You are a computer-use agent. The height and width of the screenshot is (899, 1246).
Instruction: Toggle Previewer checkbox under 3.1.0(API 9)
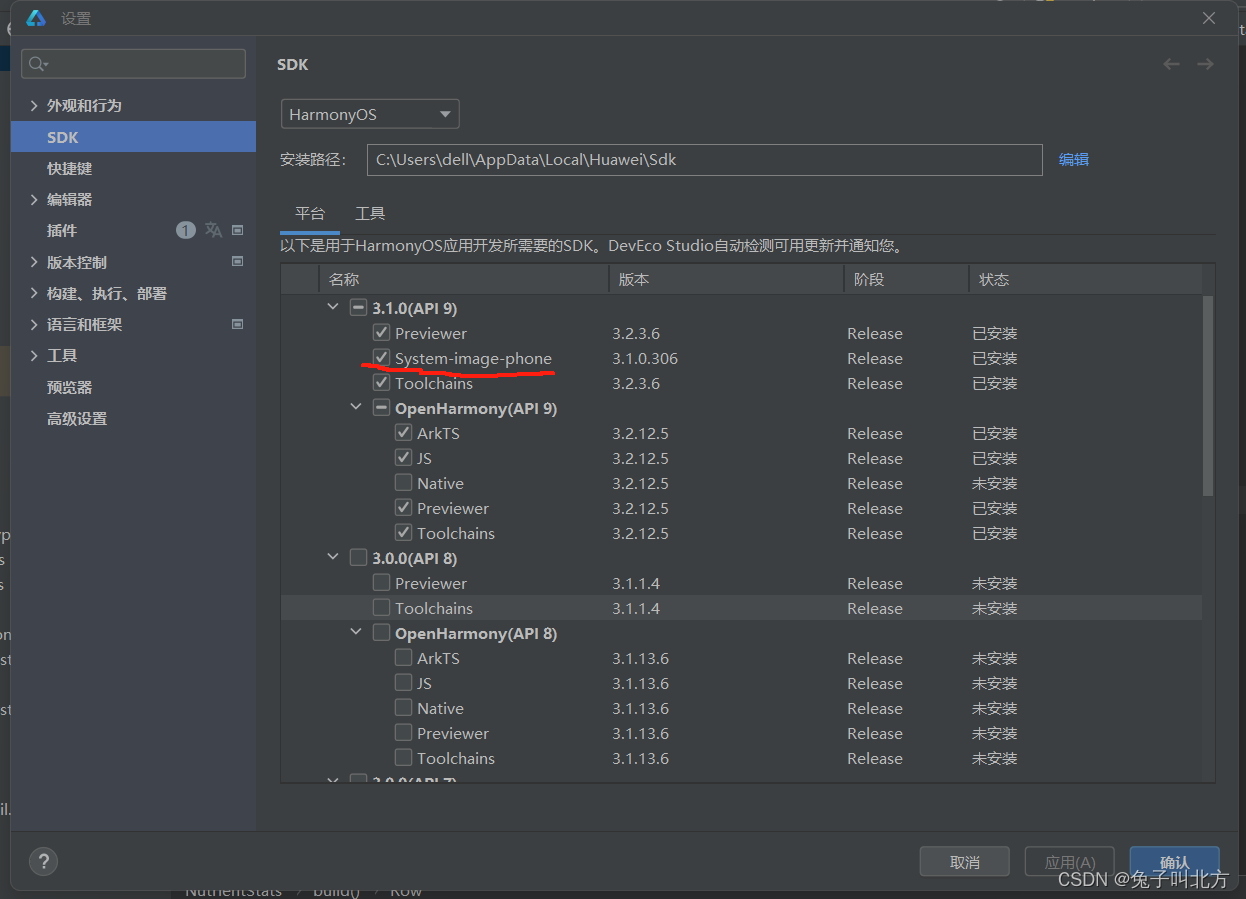click(381, 332)
